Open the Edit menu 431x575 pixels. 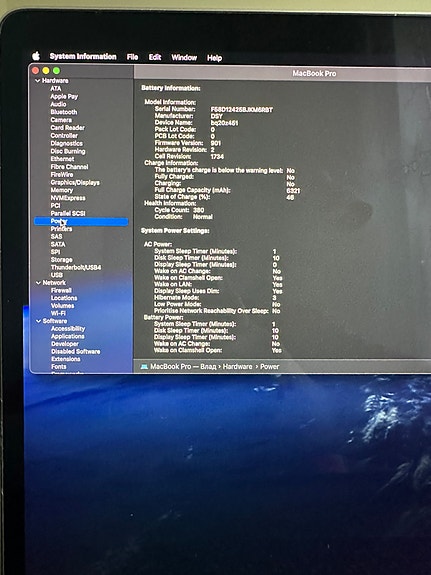155,57
